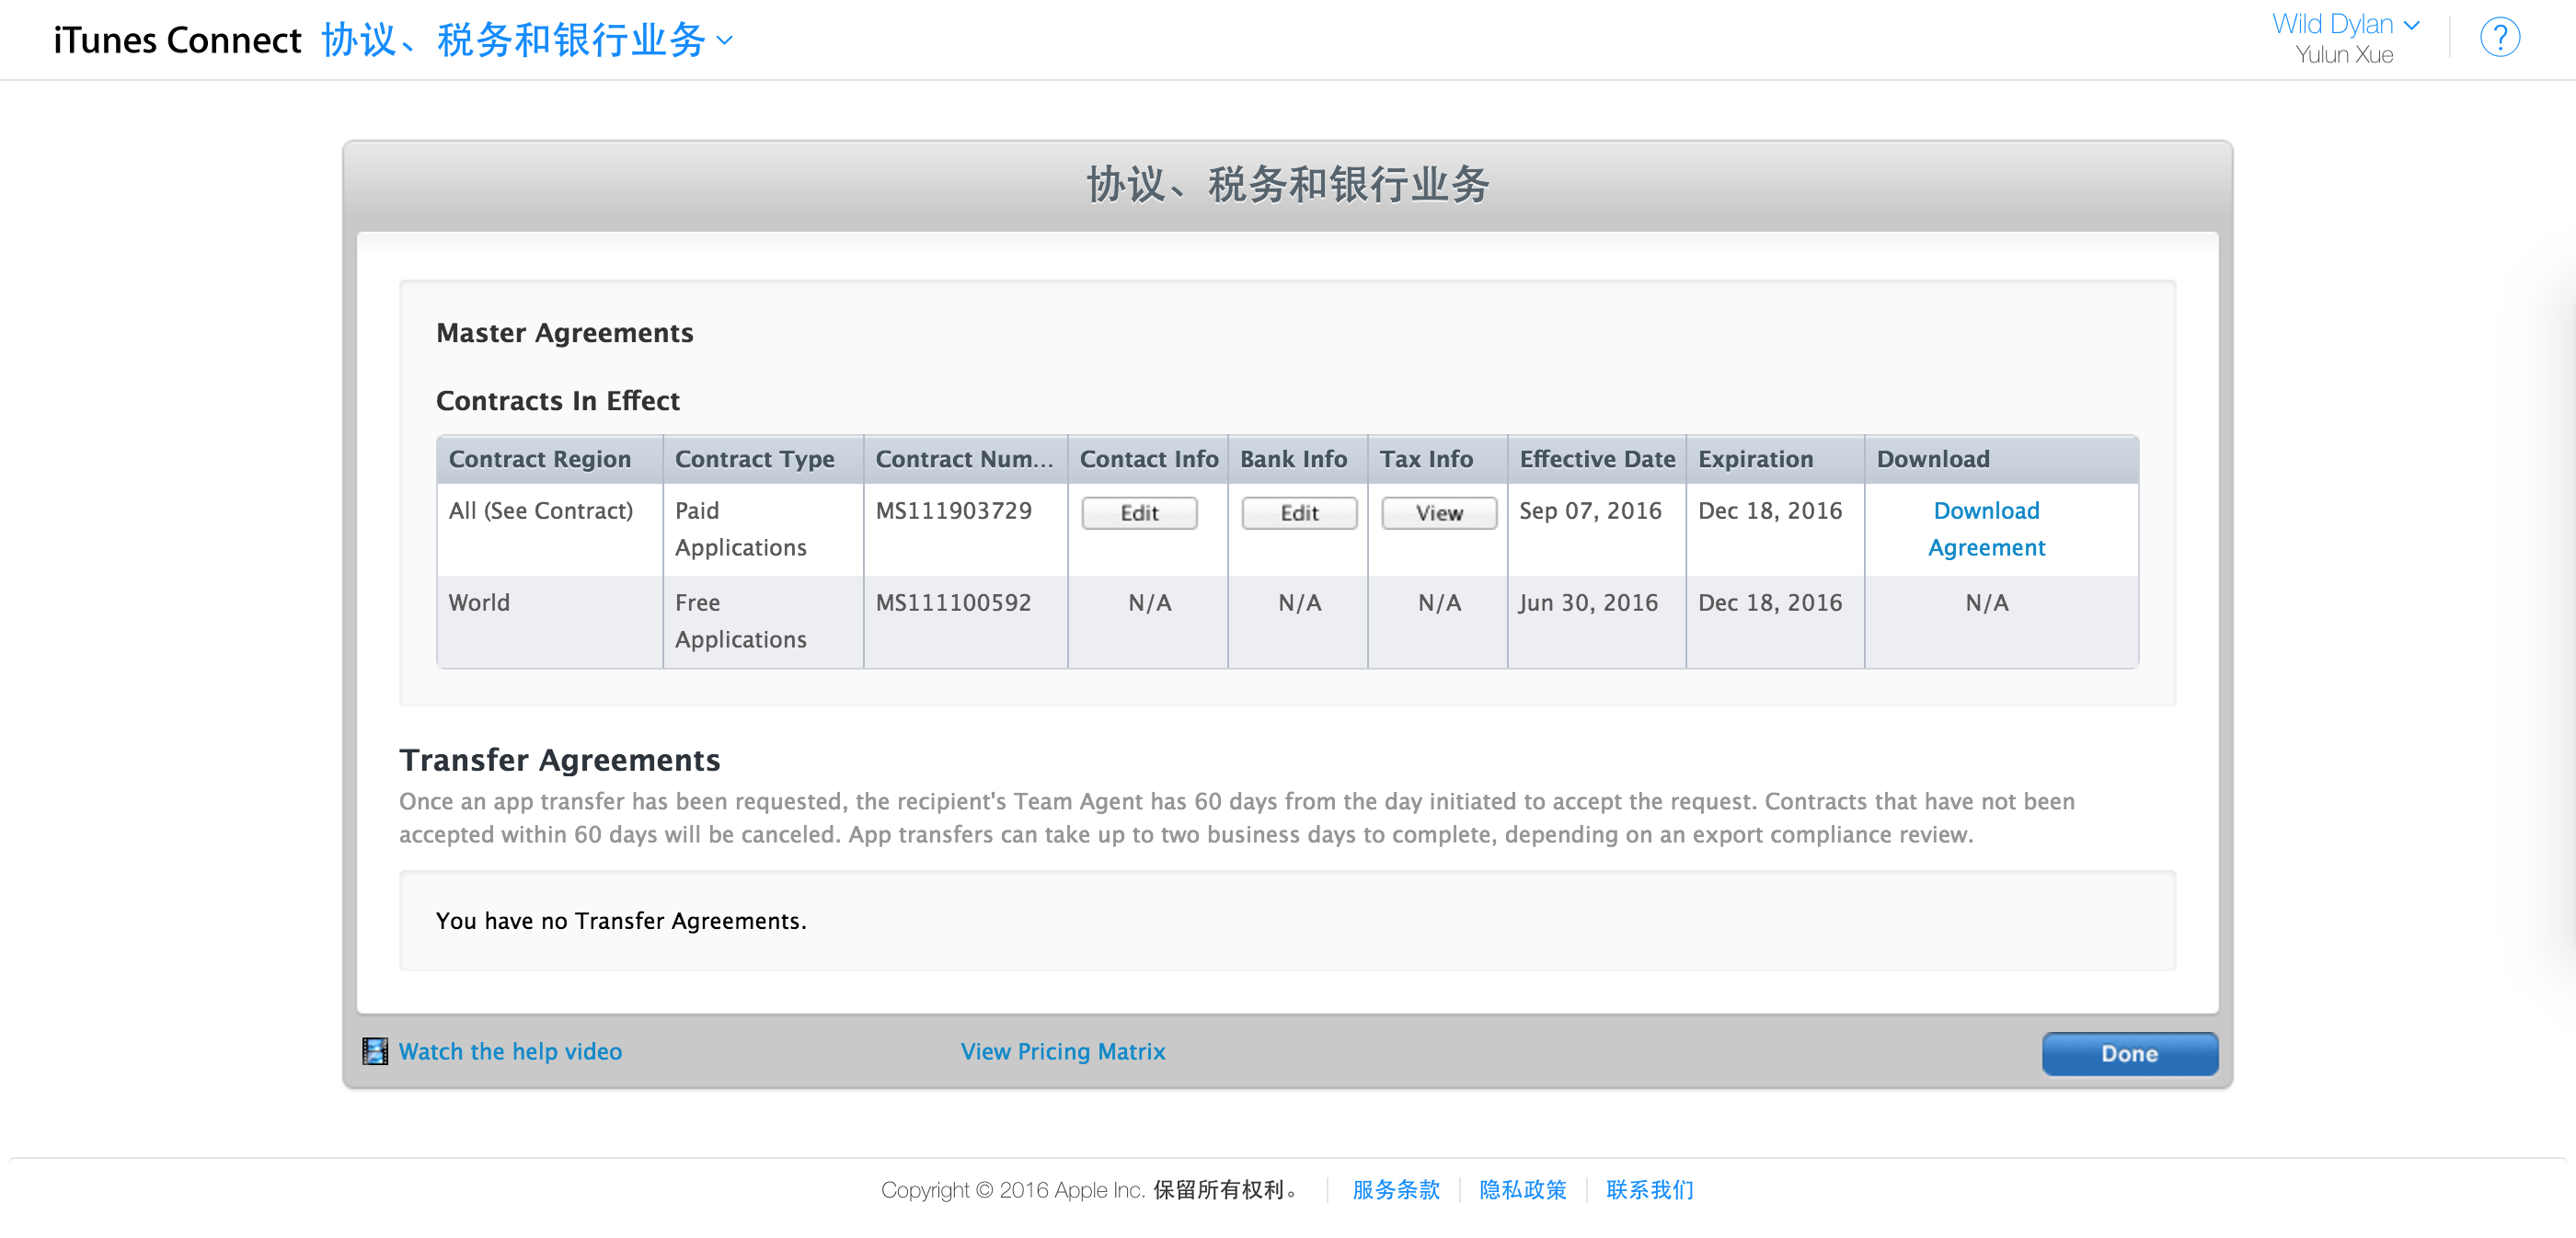The image size is (2576, 1238).
Task: Click the help question mark icon
Action: (2499, 38)
